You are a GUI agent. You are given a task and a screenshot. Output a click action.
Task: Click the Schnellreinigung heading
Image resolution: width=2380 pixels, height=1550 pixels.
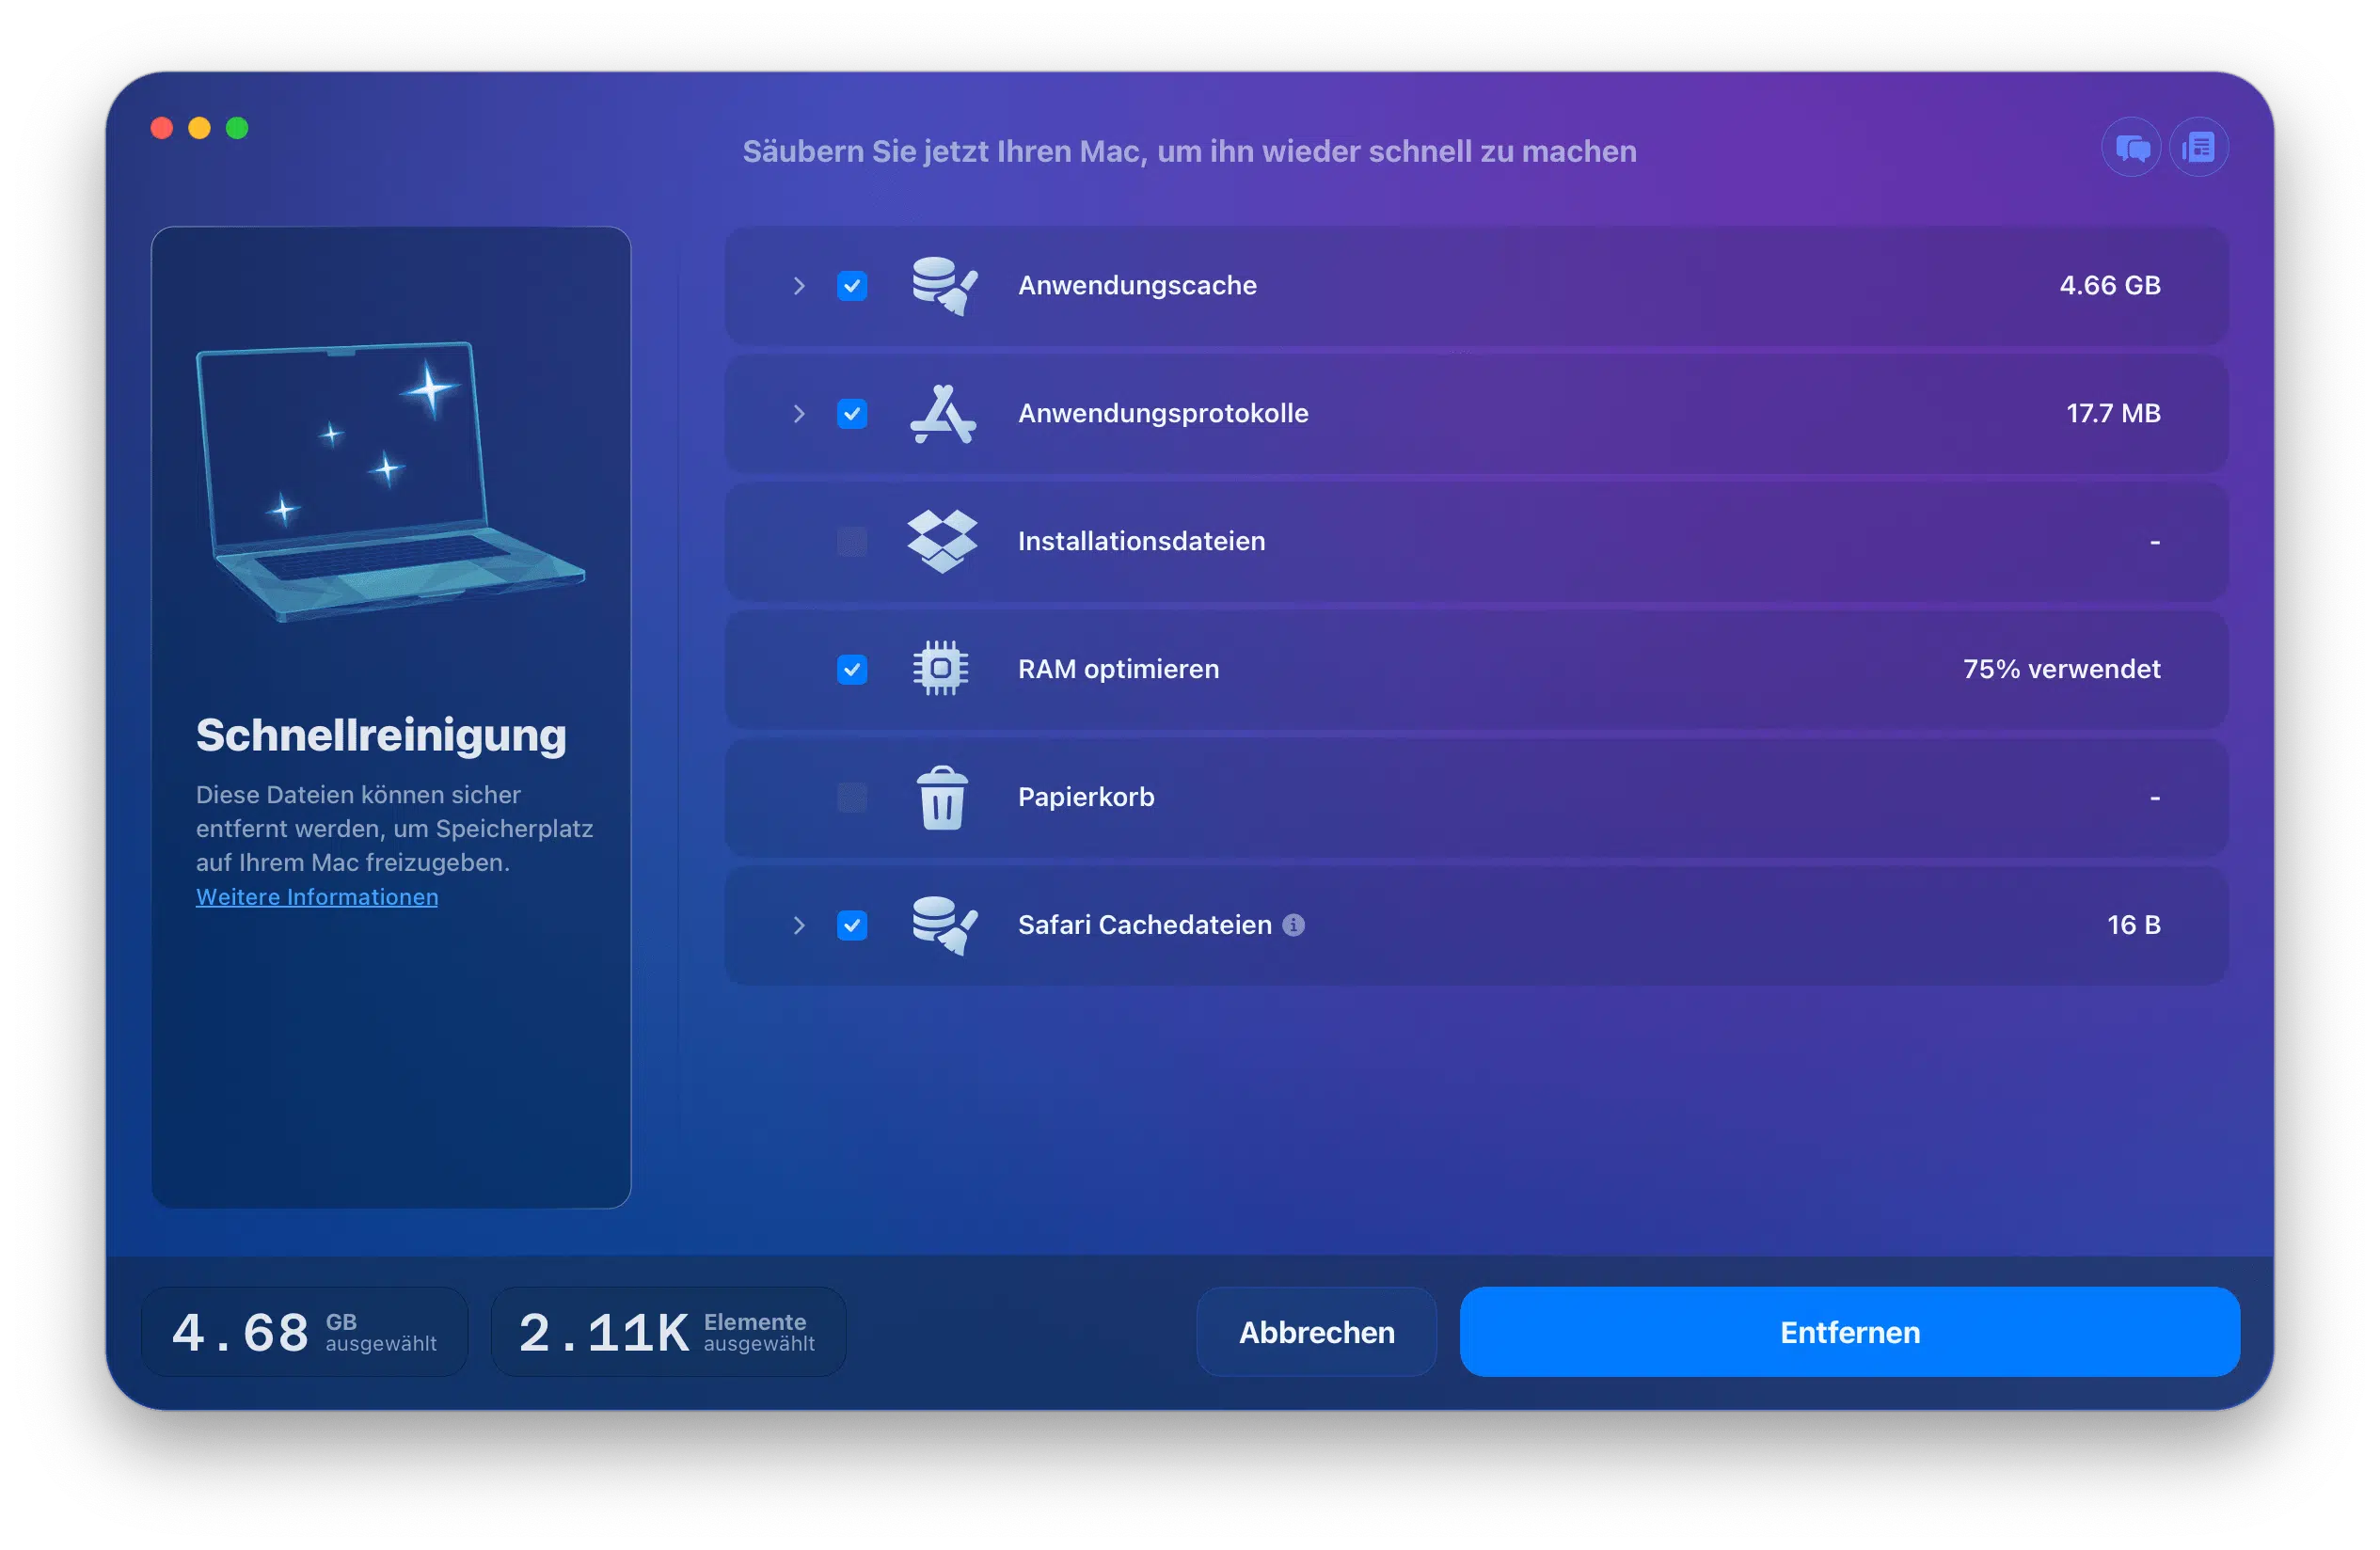381,736
